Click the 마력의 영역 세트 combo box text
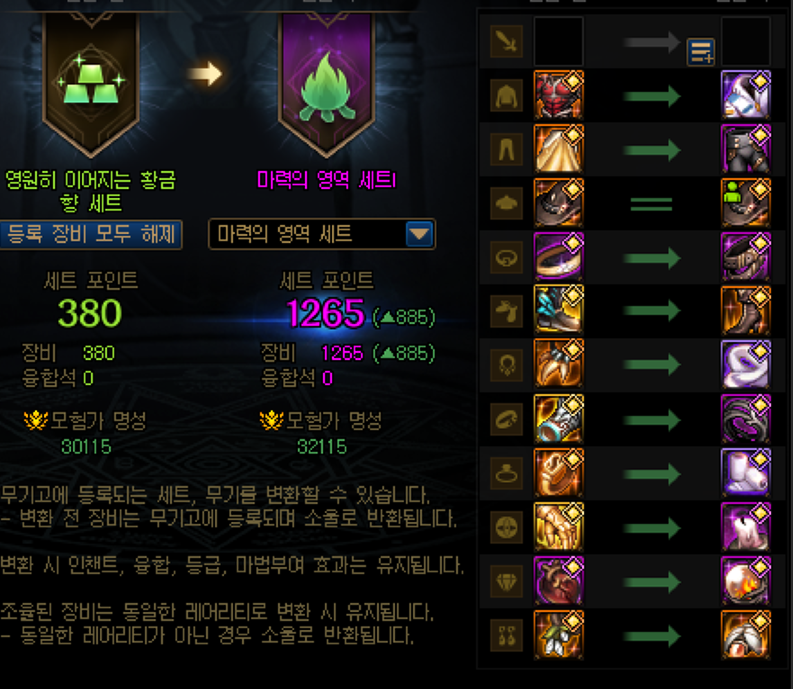The height and width of the screenshot is (689, 793). [284, 234]
